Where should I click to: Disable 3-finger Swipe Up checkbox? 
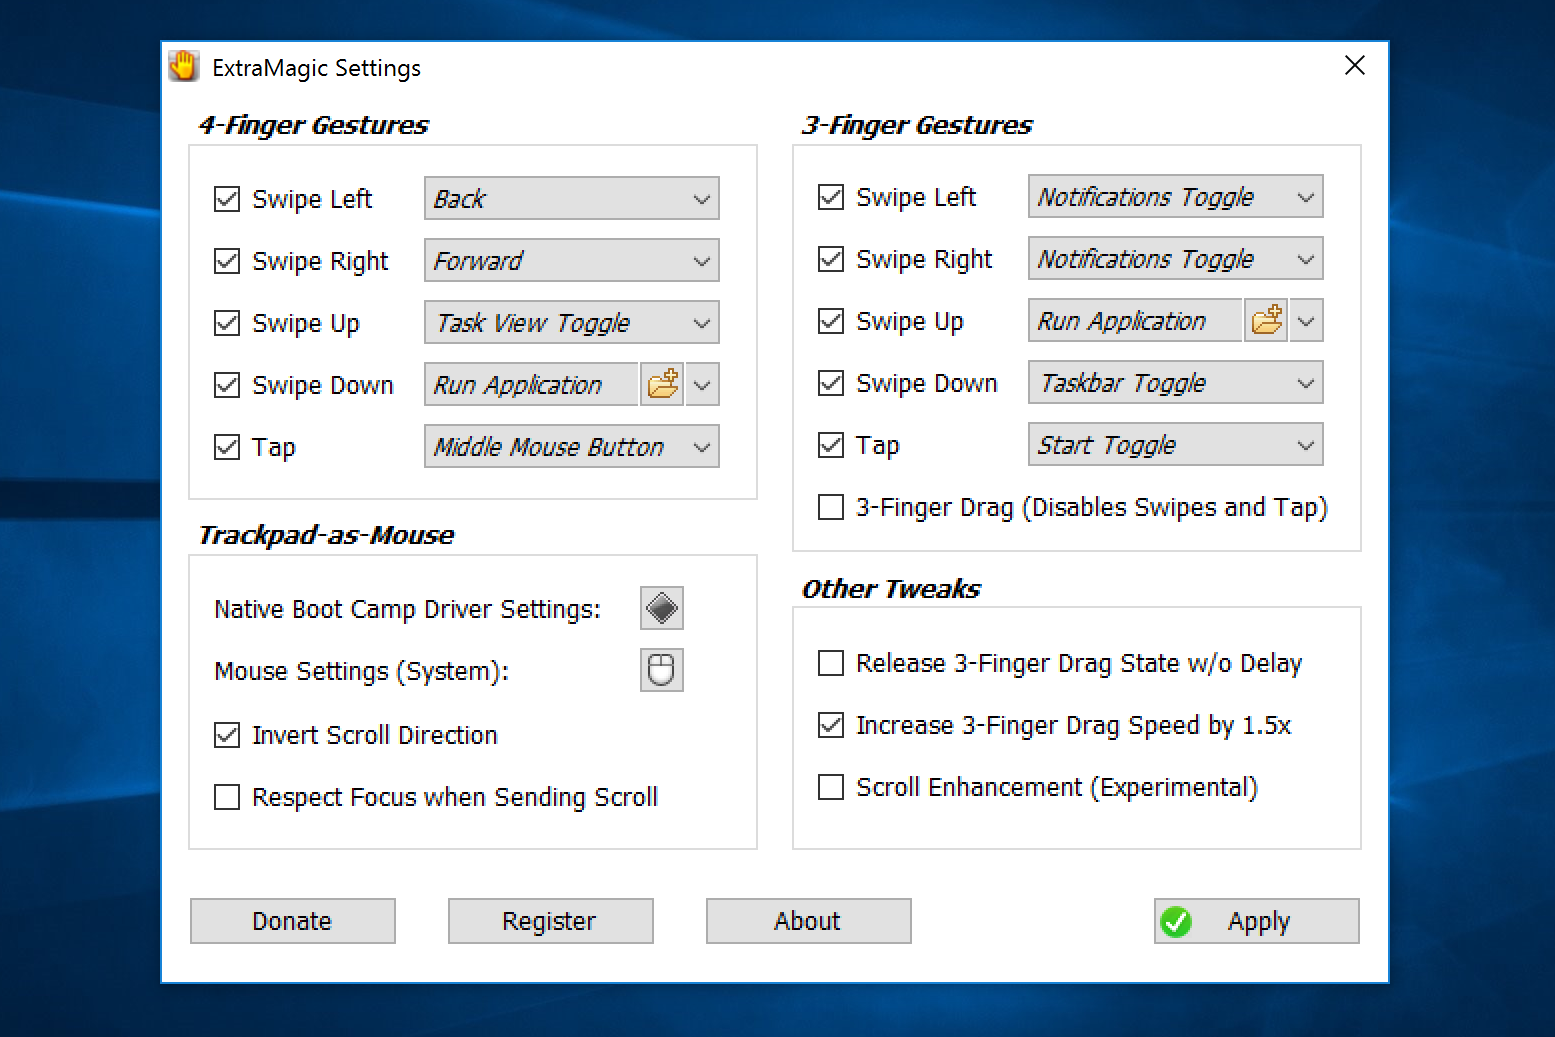click(831, 321)
